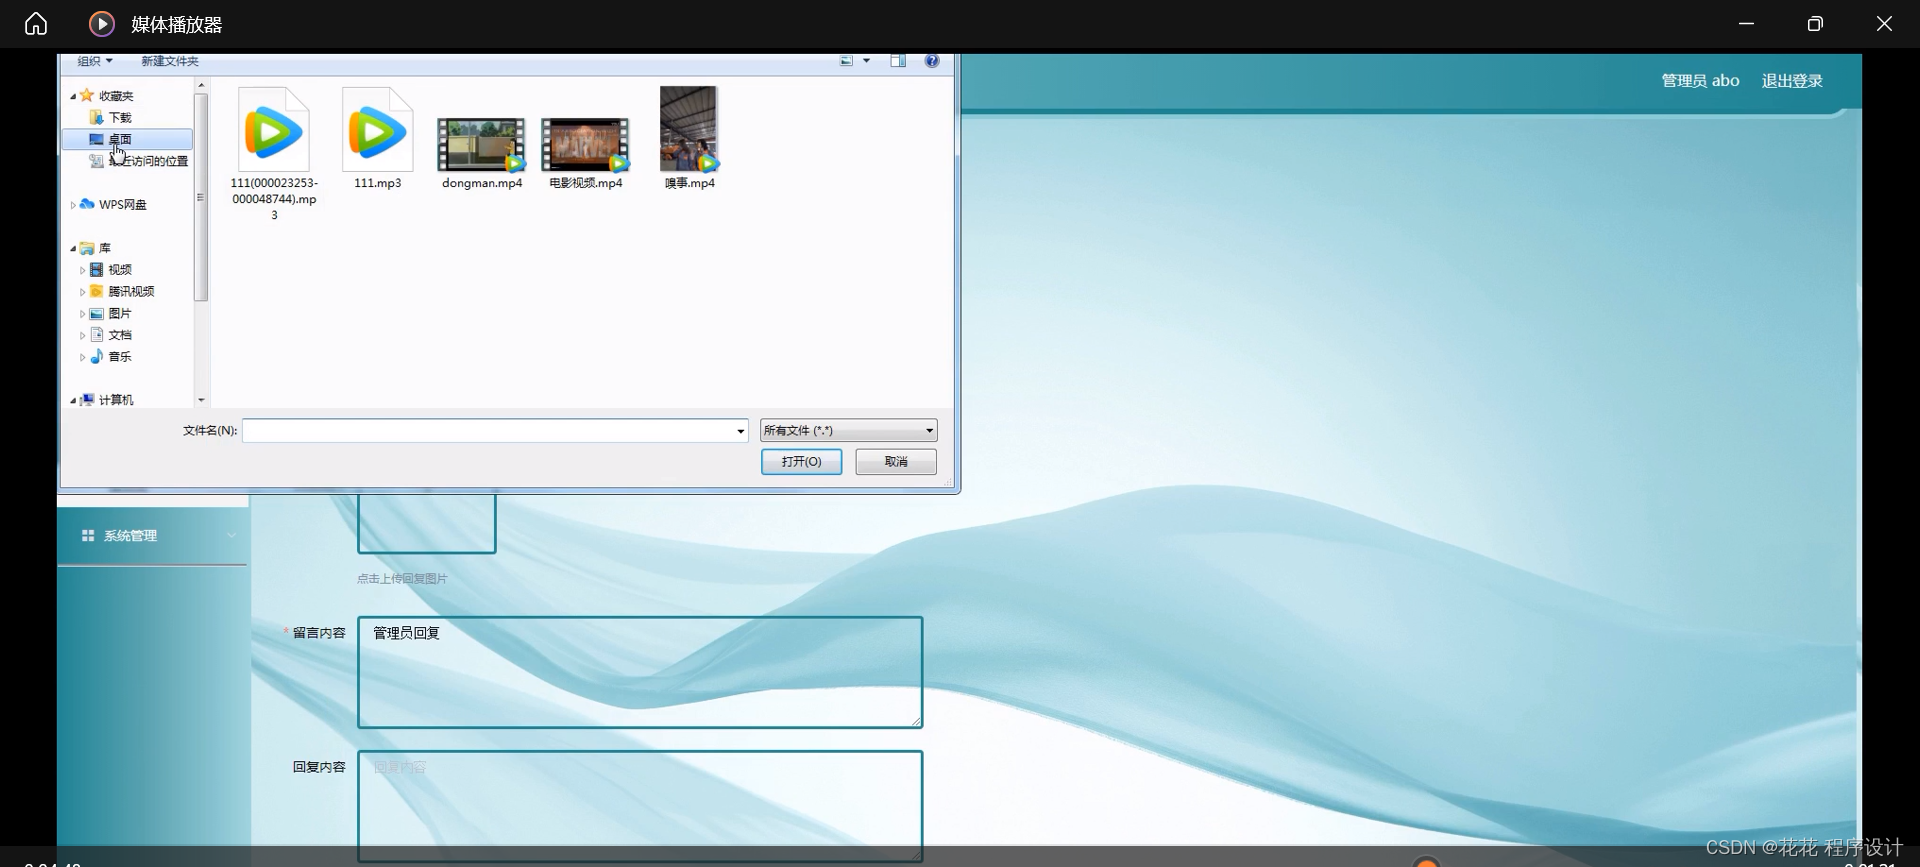
Task: Select the dongman.mp4 video thumbnail
Action: click(481, 144)
